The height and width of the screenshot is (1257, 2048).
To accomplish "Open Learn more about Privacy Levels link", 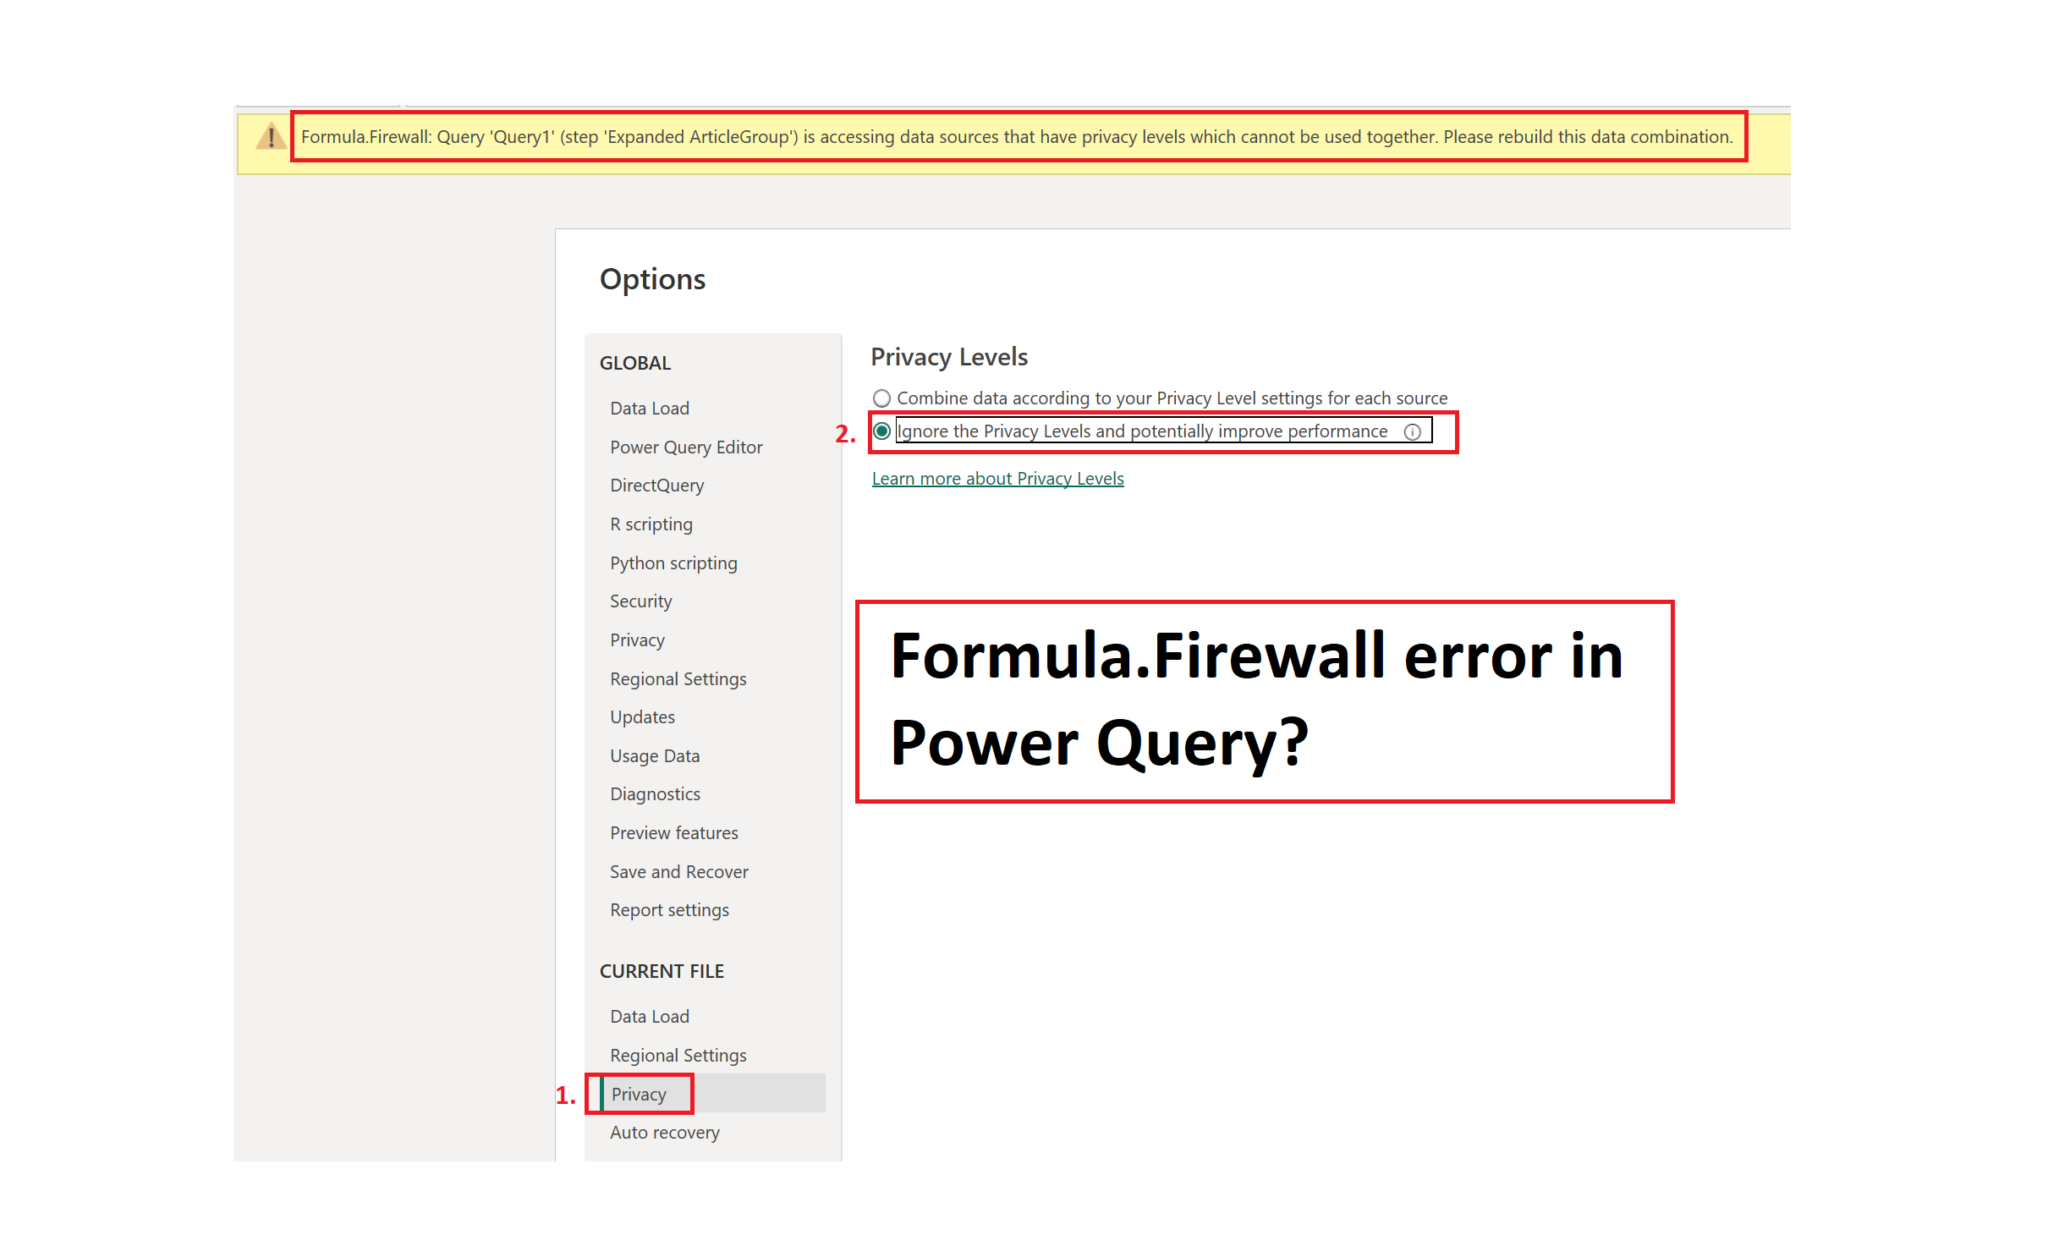I will (997, 478).
